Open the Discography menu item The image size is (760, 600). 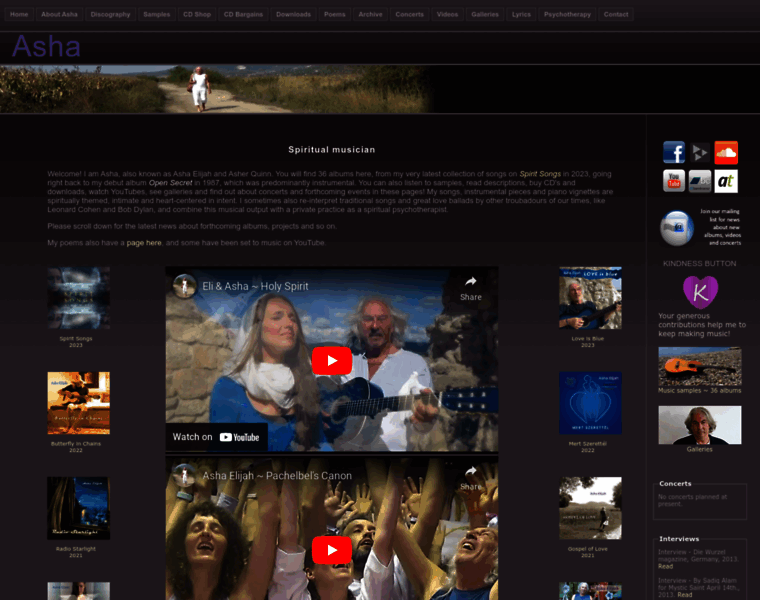click(111, 15)
